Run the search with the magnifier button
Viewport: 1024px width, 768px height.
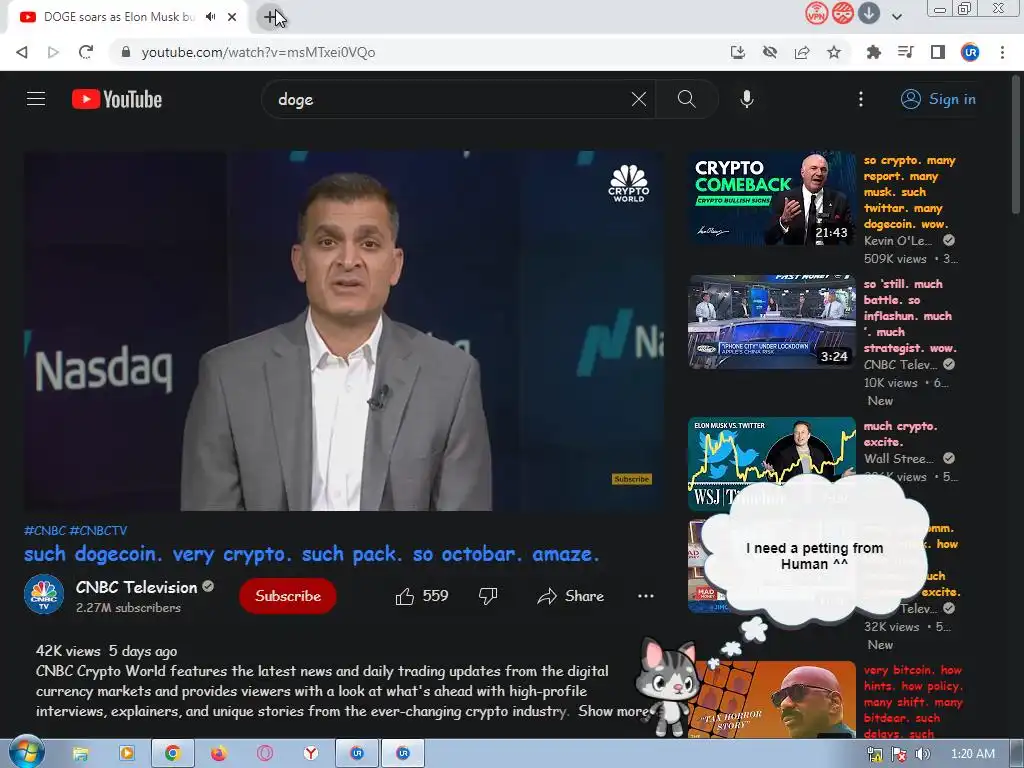pyautogui.click(x=686, y=99)
